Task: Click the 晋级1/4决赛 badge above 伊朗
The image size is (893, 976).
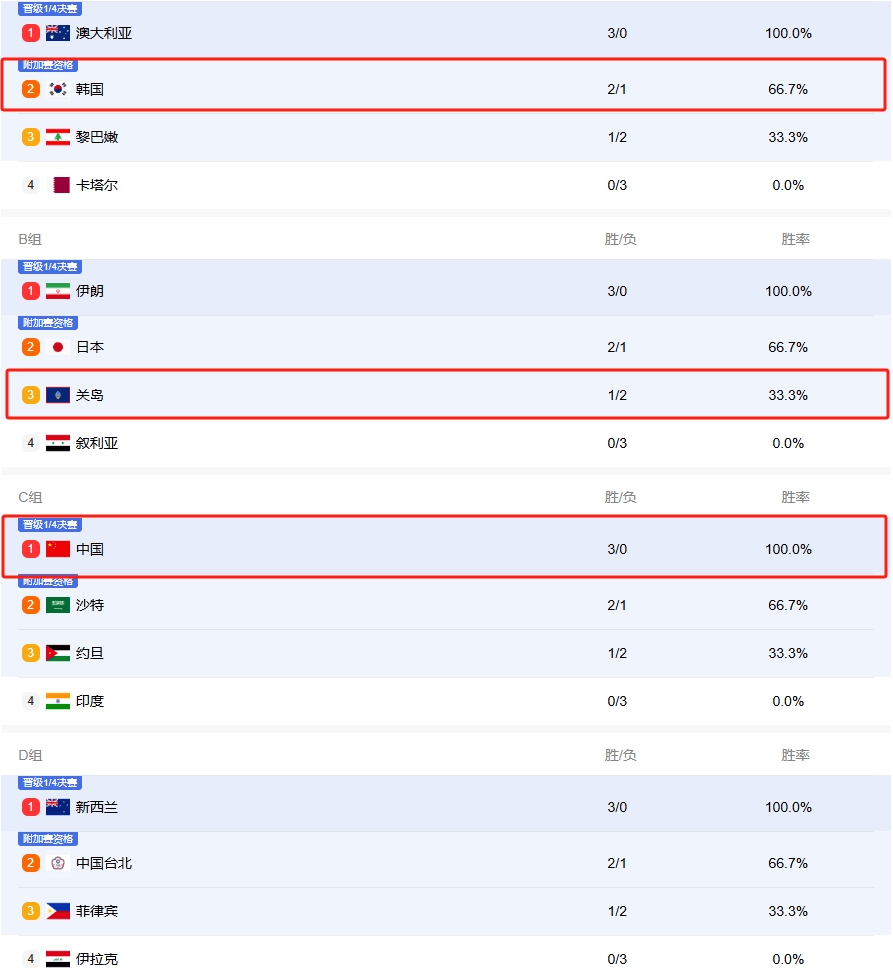Action: (x=50, y=266)
